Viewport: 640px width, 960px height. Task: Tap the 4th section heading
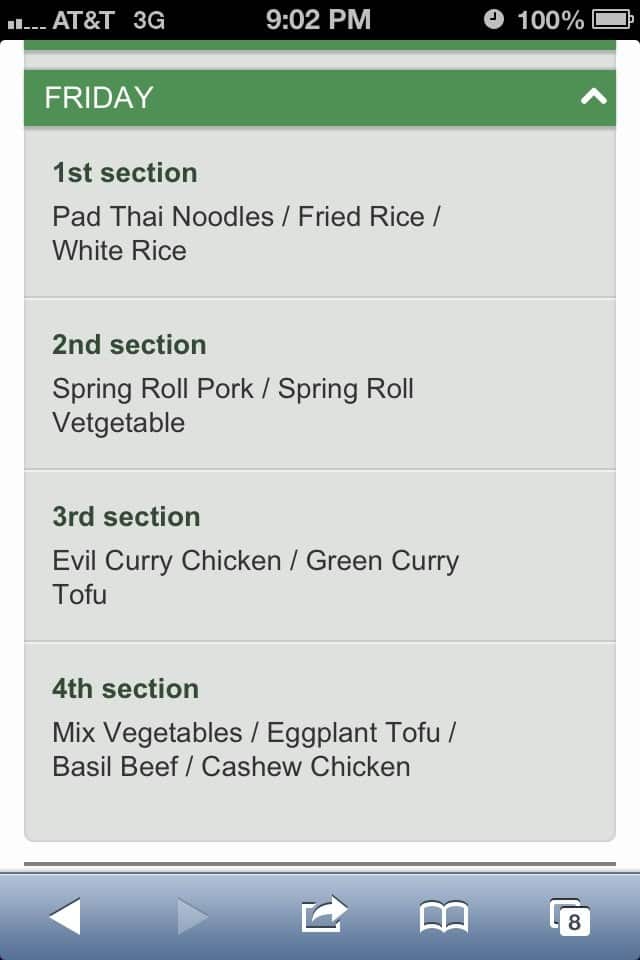click(x=125, y=689)
